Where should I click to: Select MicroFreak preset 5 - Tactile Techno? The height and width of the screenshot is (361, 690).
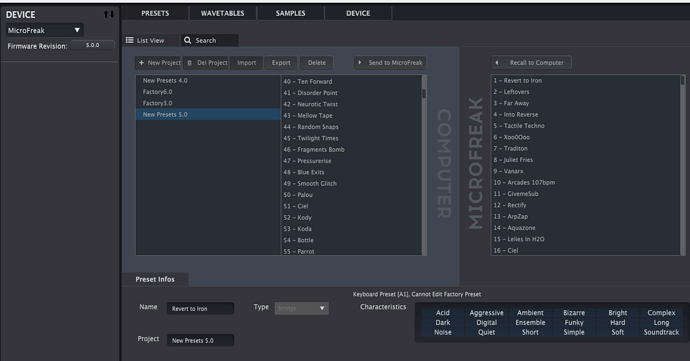click(x=585, y=126)
